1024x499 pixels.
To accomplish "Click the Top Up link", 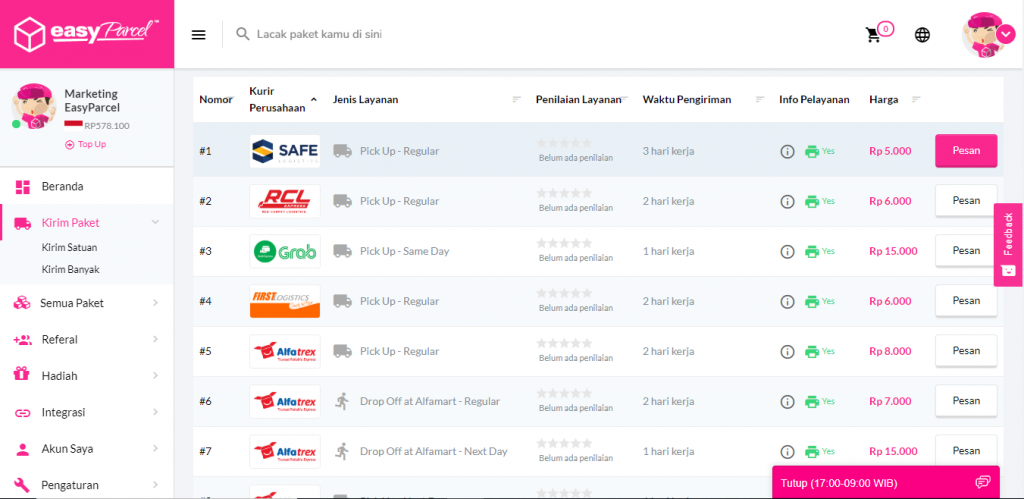I will (86, 144).
